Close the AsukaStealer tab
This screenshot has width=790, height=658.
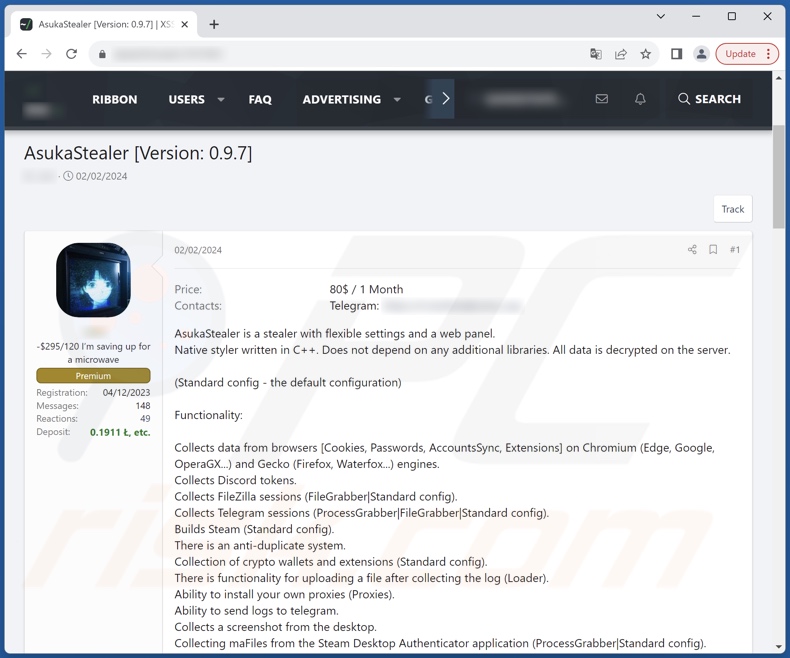click(184, 24)
